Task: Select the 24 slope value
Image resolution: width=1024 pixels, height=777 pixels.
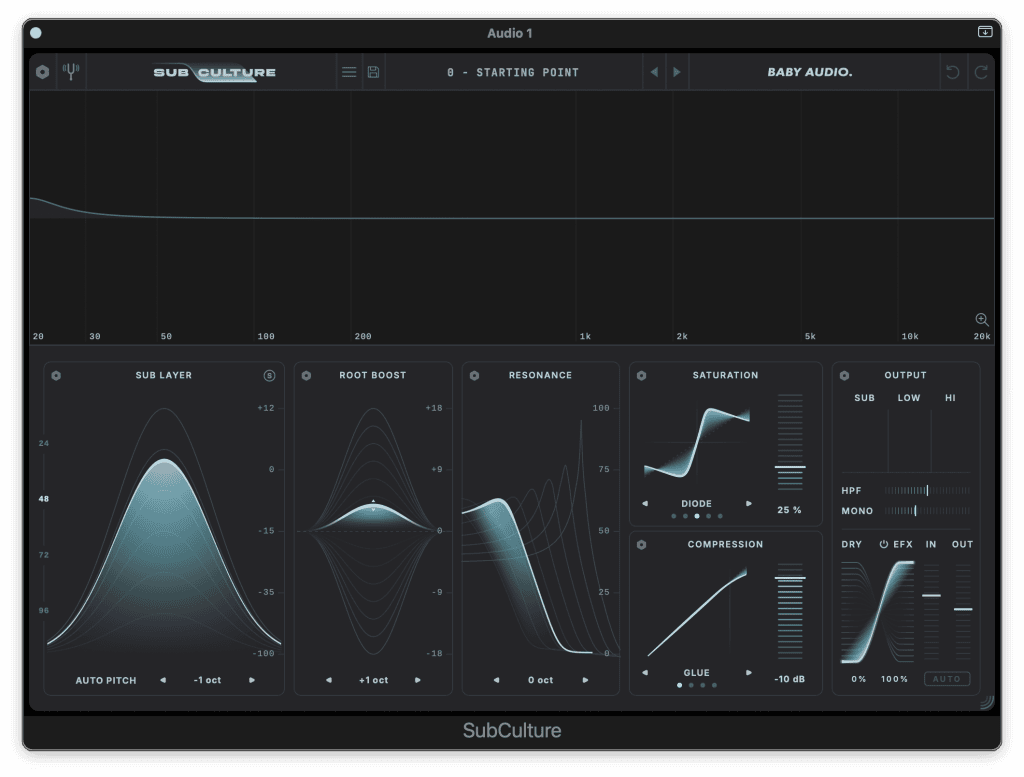Action: 44,443
